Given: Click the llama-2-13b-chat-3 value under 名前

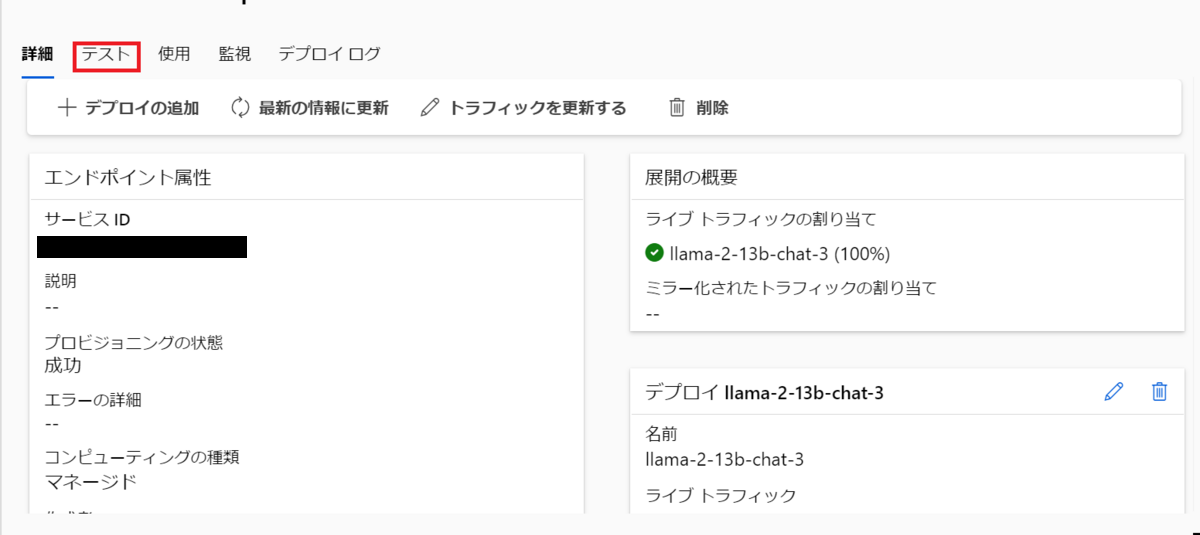Looking at the screenshot, I should pyautogui.click(x=725, y=460).
